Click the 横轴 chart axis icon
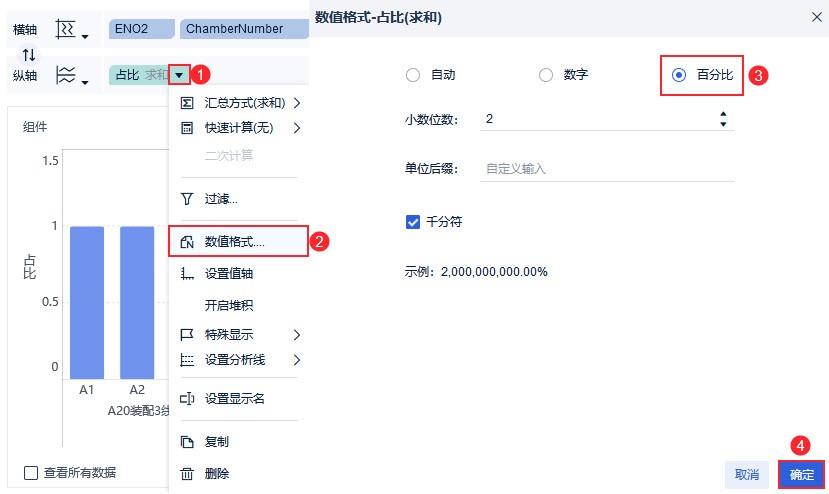829x494 pixels. tap(67, 29)
